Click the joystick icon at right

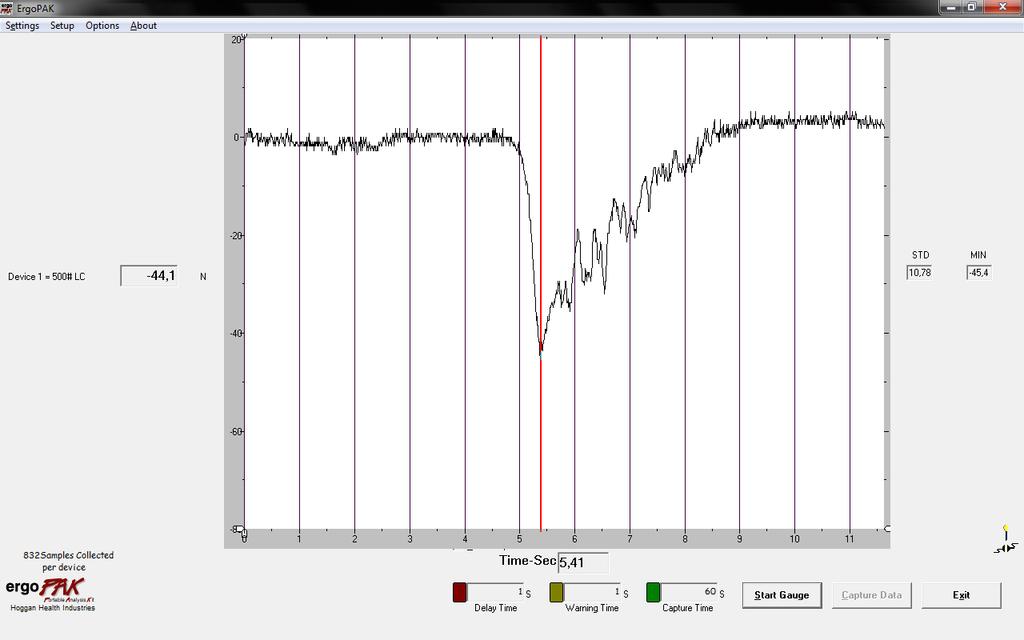[1006, 539]
